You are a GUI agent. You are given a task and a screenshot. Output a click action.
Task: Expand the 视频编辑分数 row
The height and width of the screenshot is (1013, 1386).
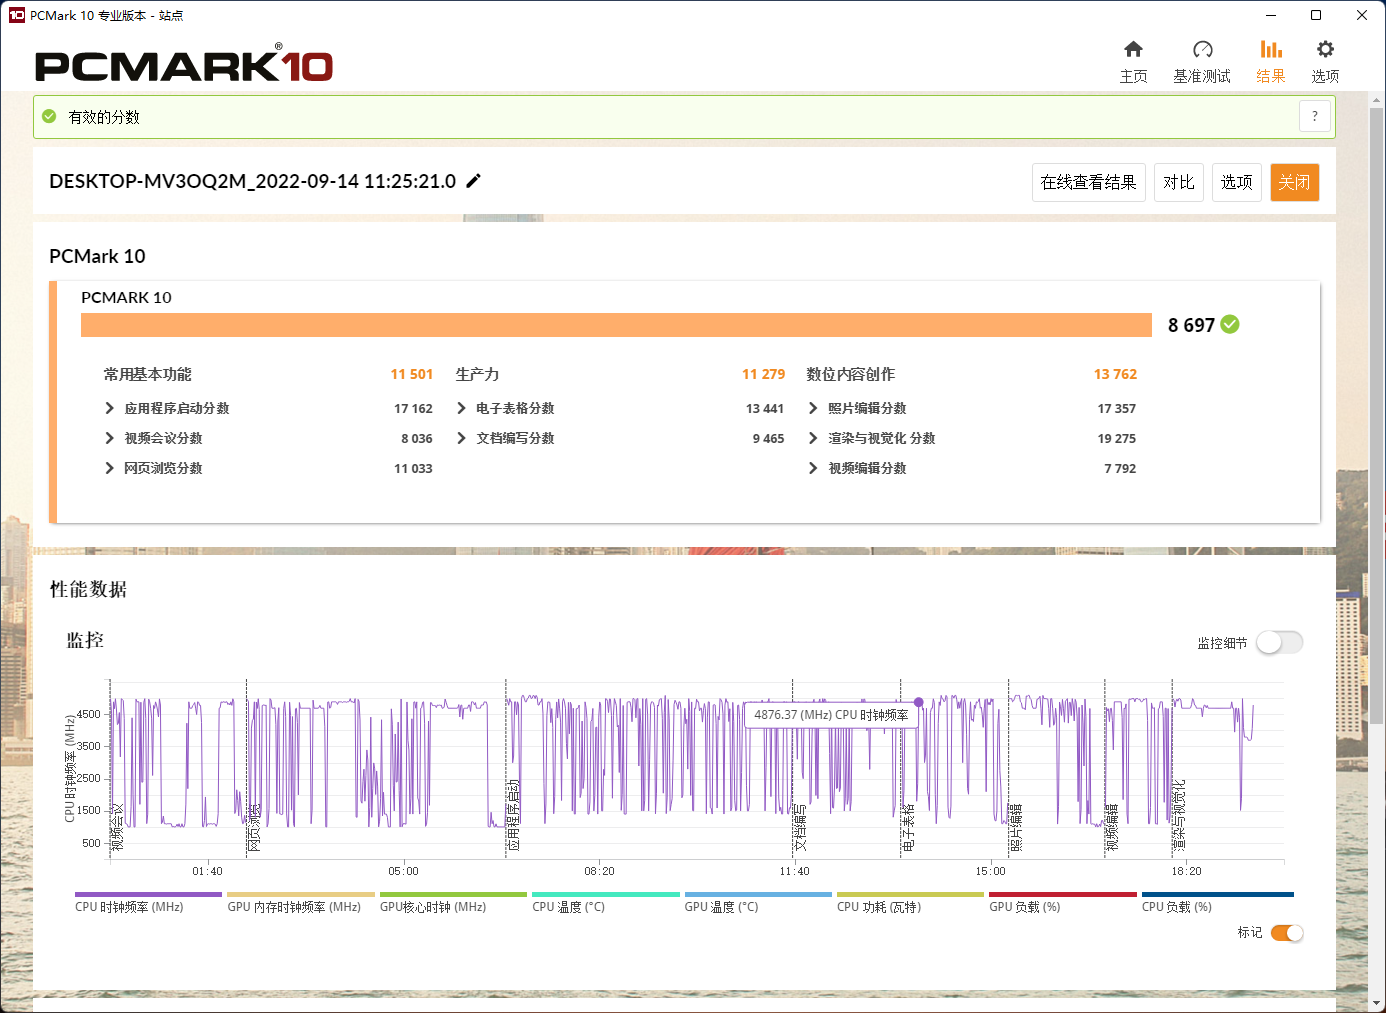pyautogui.click(x=813, y=468)
